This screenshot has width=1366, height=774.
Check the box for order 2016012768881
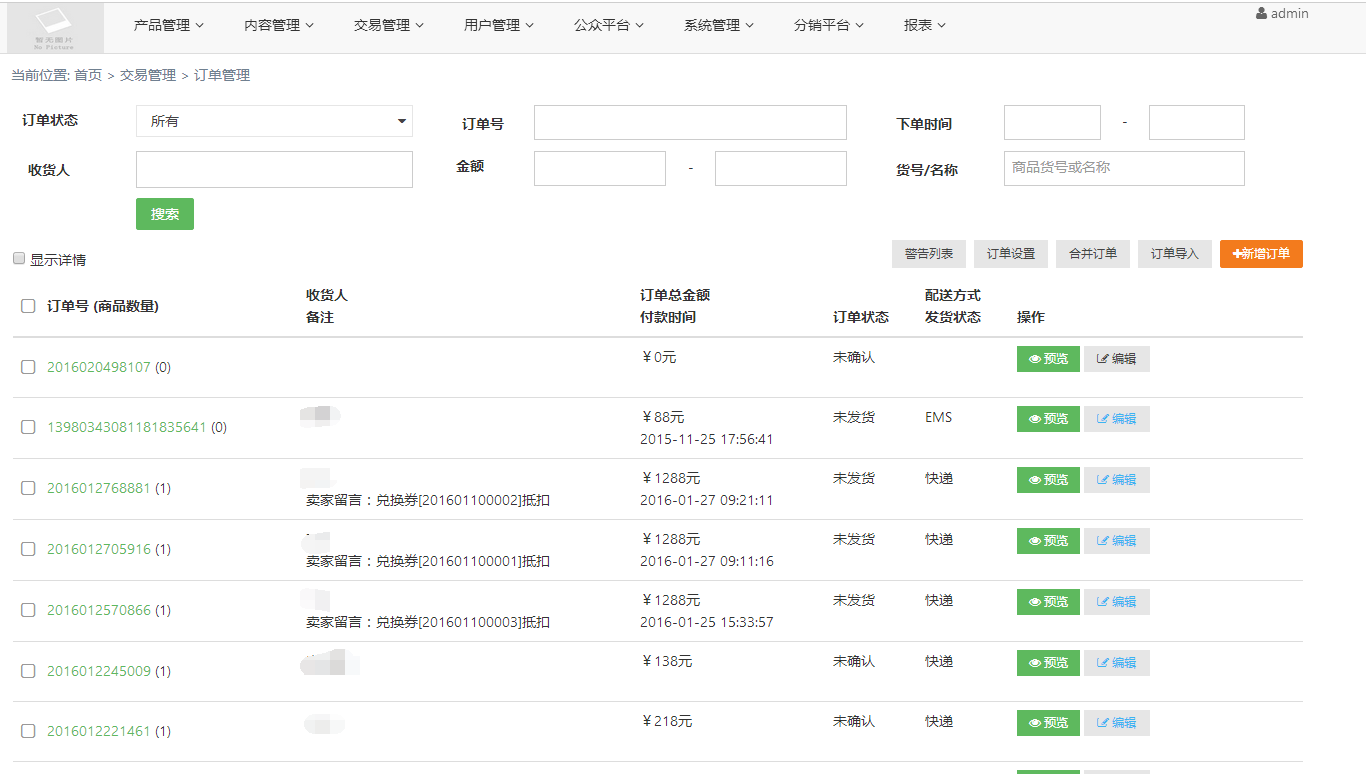pos(28,488)
